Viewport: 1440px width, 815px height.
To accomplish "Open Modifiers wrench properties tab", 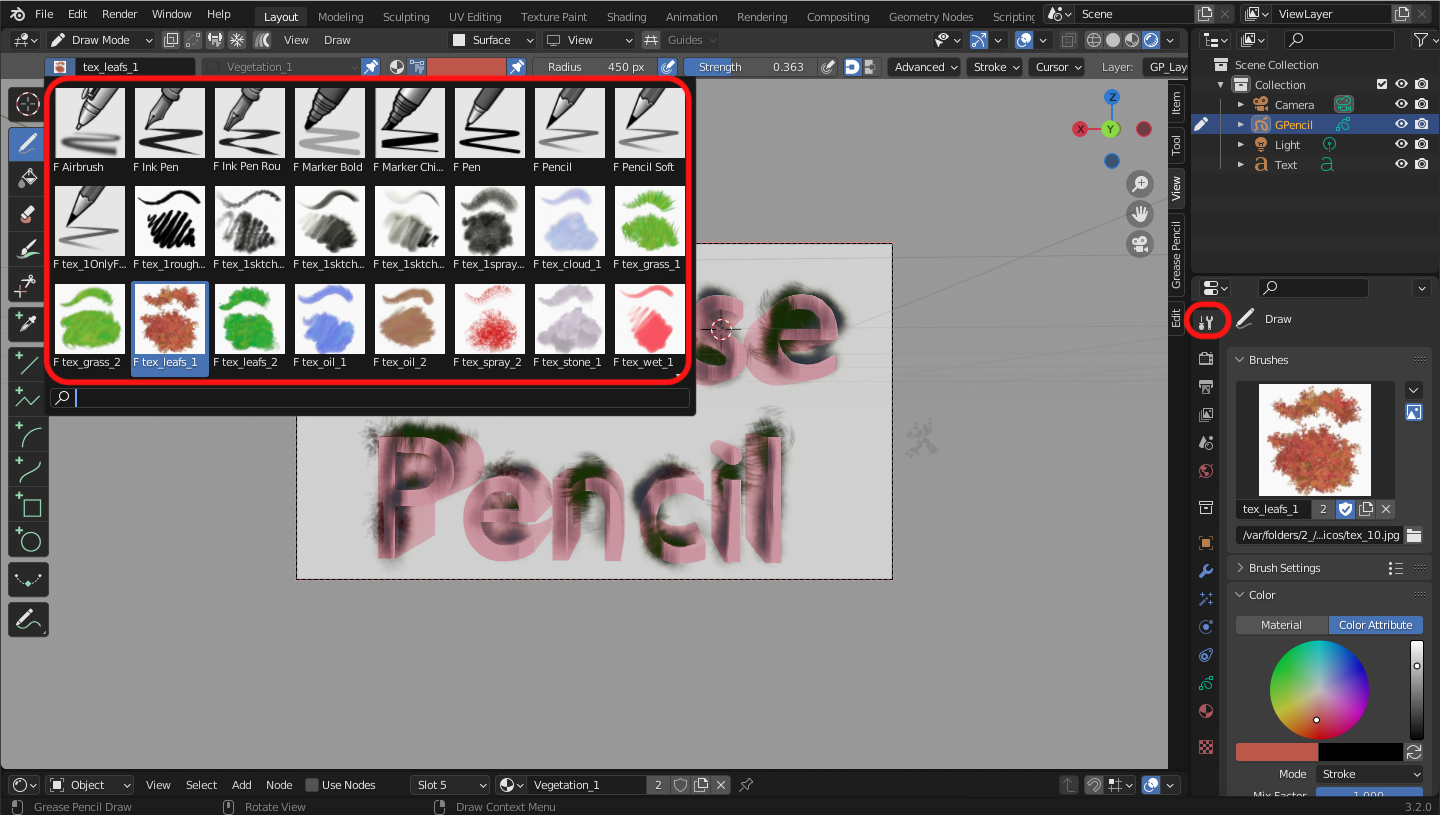I will (1206, 571).
